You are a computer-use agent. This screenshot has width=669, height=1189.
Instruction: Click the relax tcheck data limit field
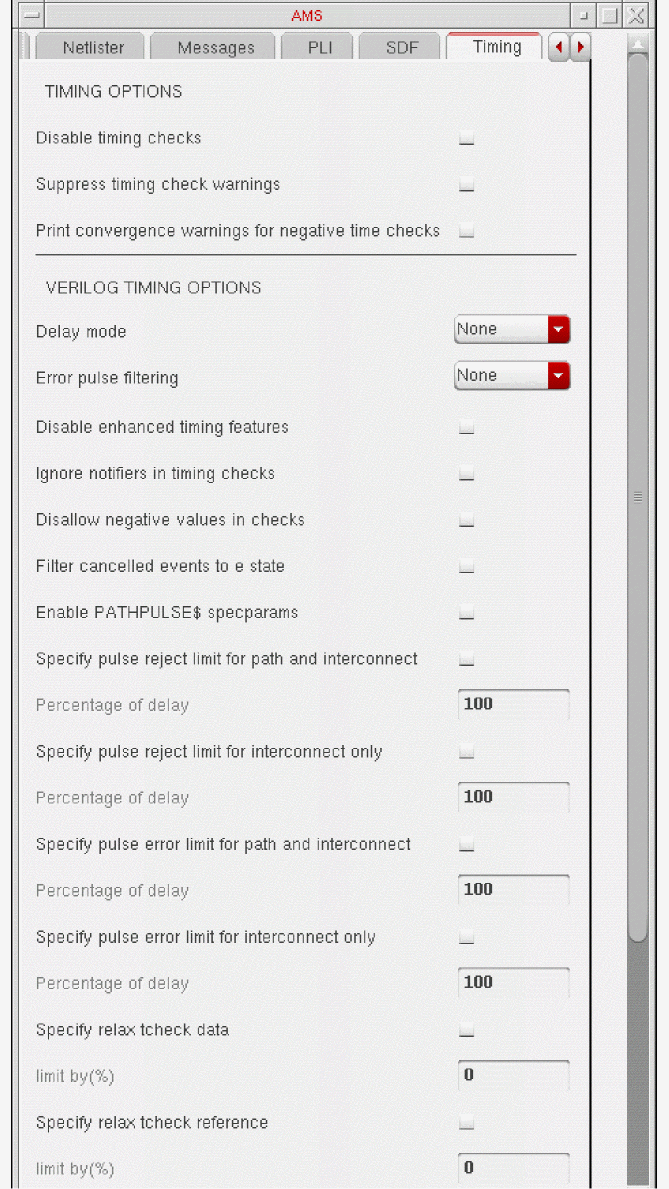[513, 1076]
